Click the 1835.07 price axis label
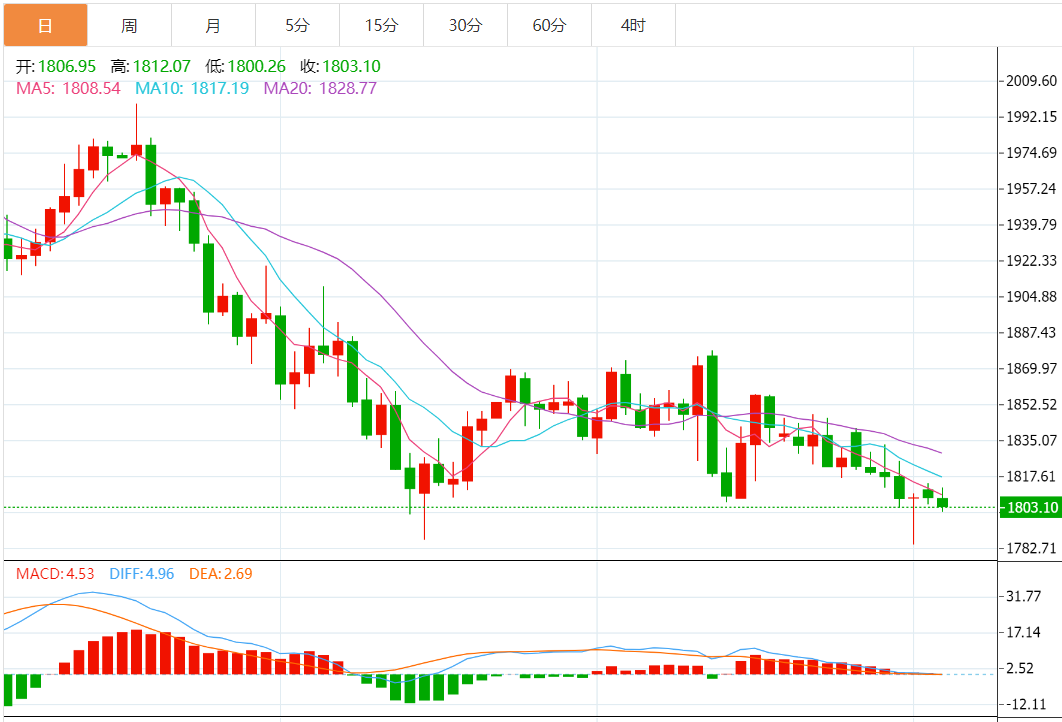Viewport: 1062px width, 722px height. pos(1032,440)
